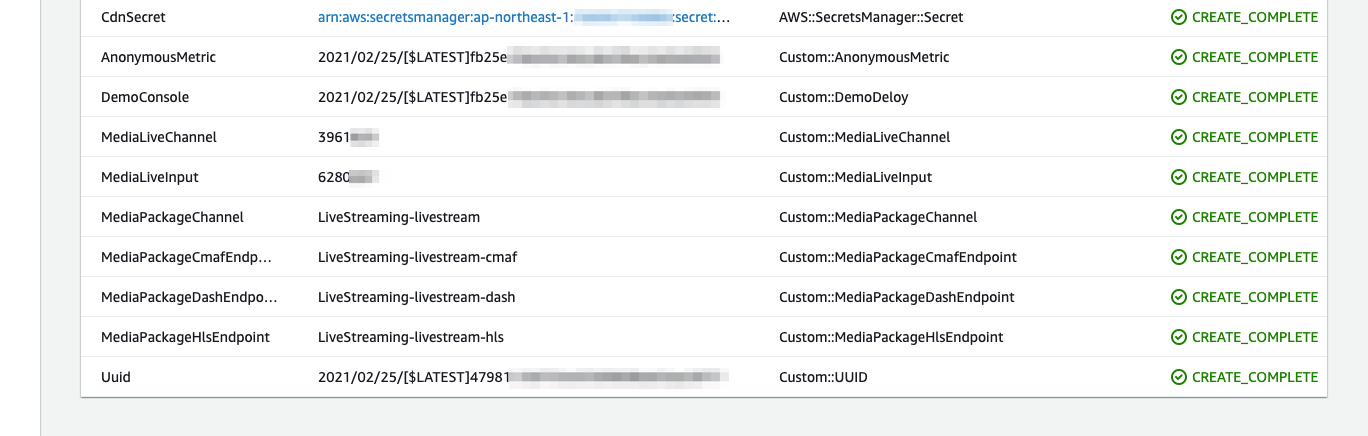The image size is (1368, 436).
Task: Click the LiveStreaming-livestream-hls physical ID
Action: coord(411,337)
